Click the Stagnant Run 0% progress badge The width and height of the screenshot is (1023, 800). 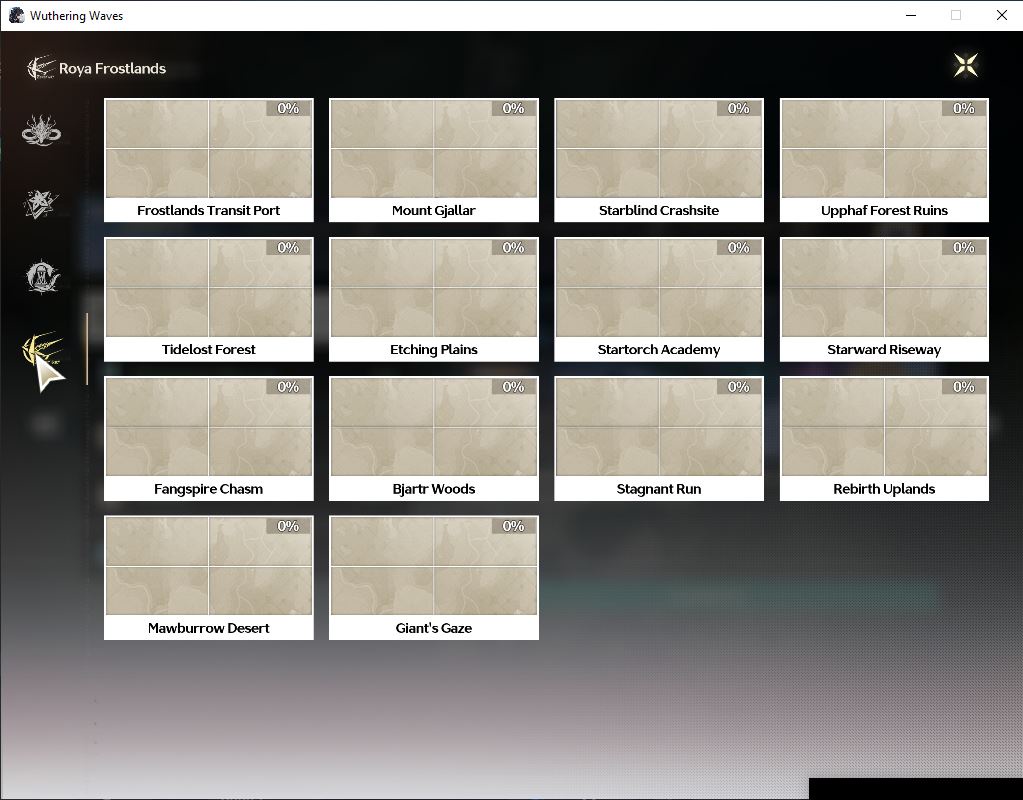point(739,387)
